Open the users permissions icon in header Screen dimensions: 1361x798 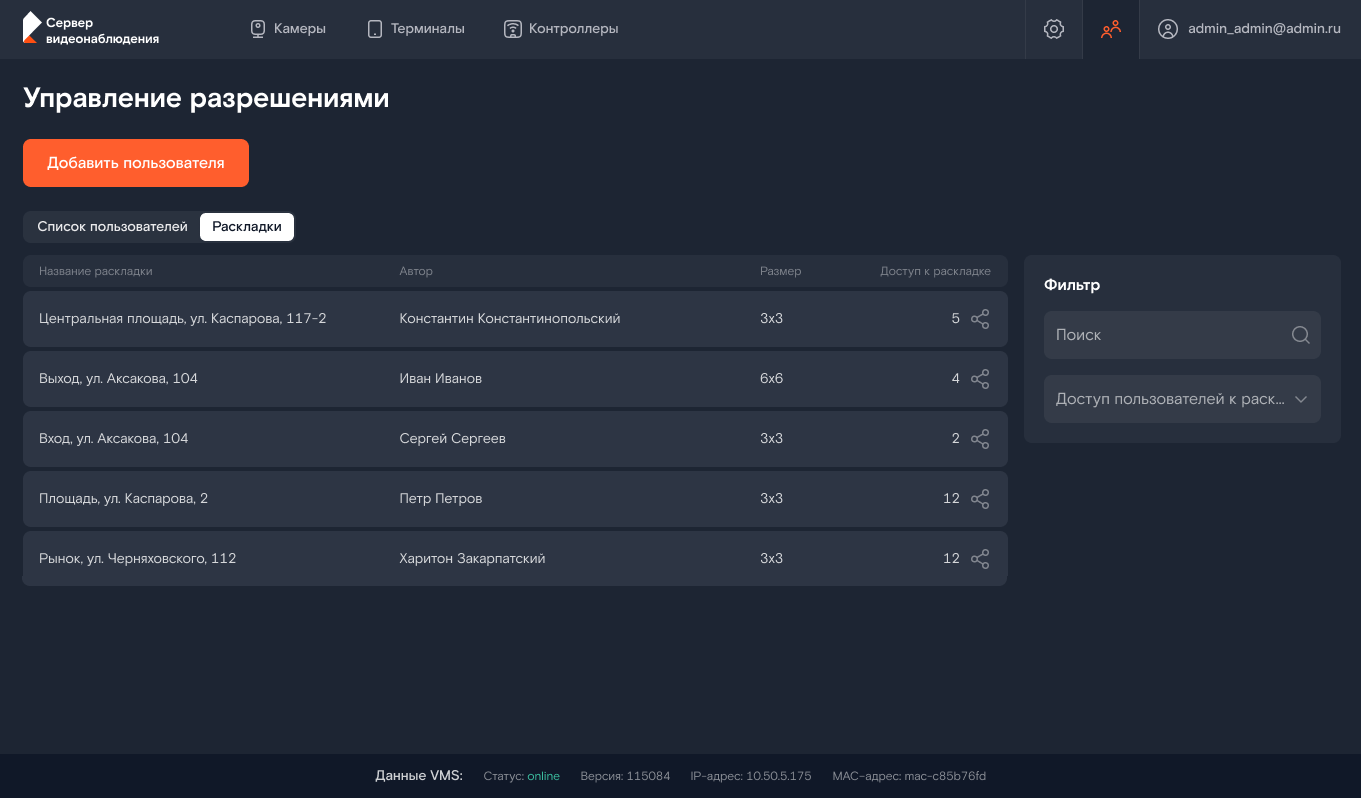click(x=1111, y=29)
